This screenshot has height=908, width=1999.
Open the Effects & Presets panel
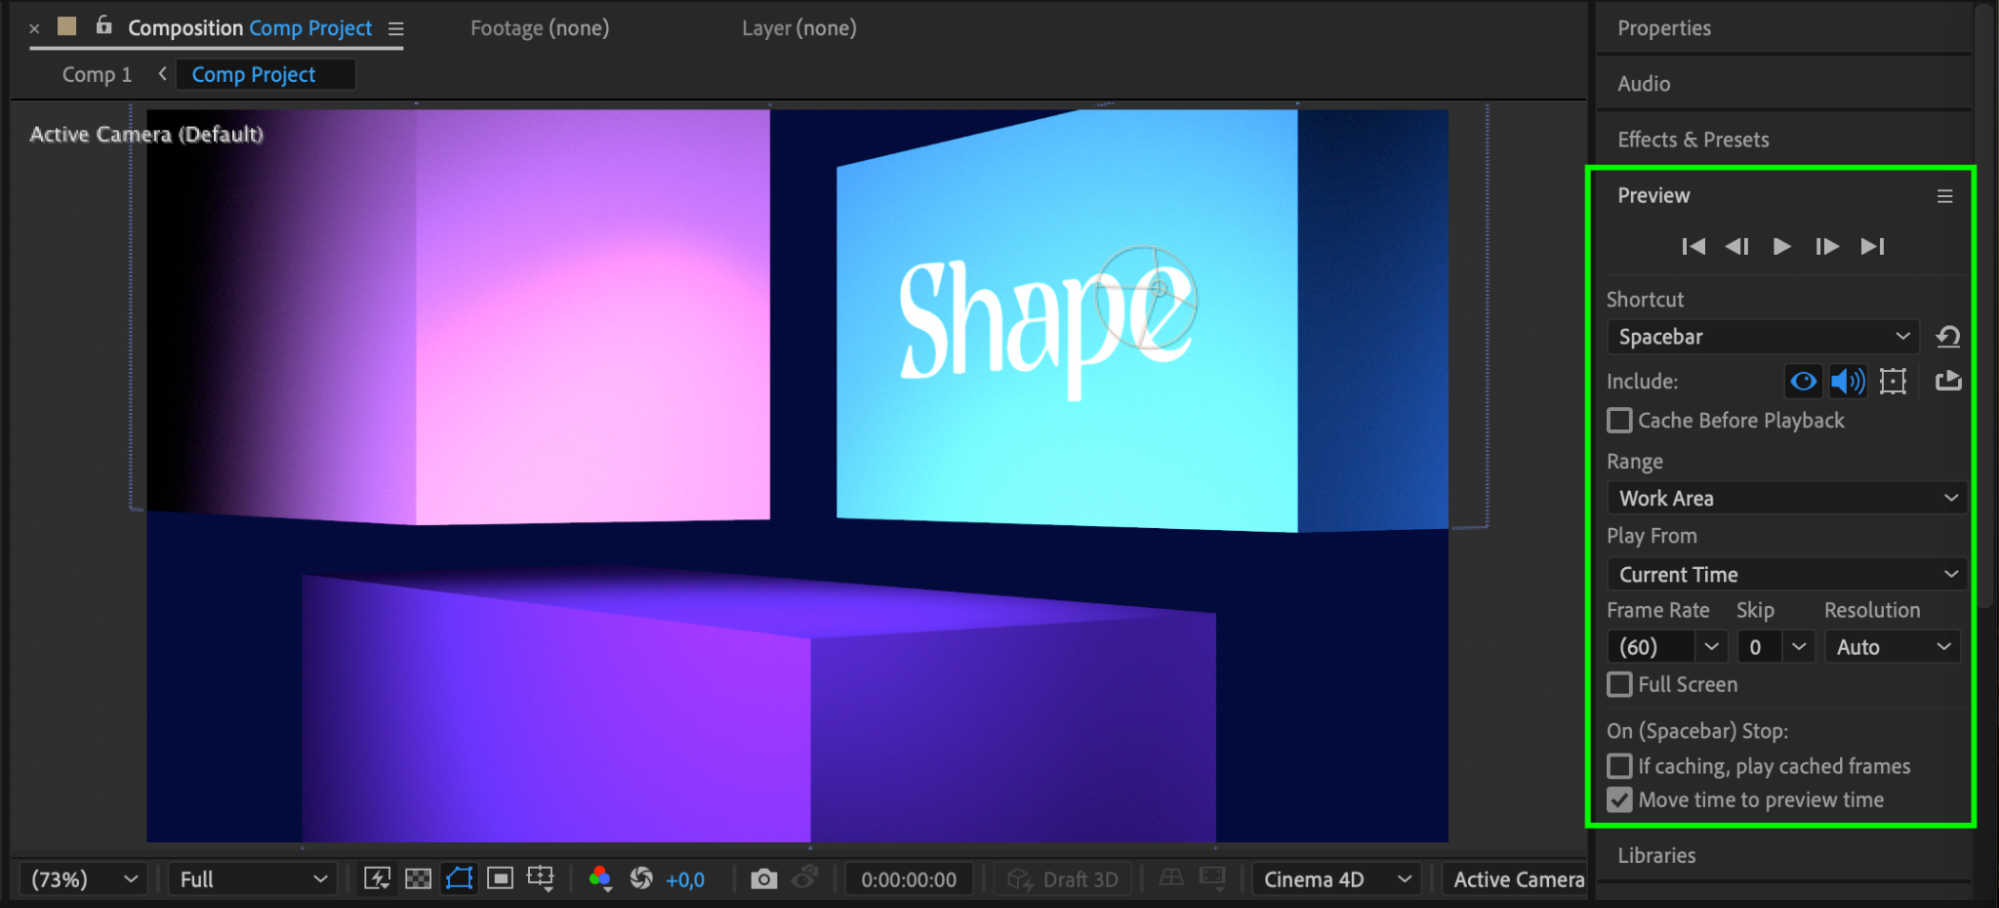pyautogui.click(x=1693, y=140)
